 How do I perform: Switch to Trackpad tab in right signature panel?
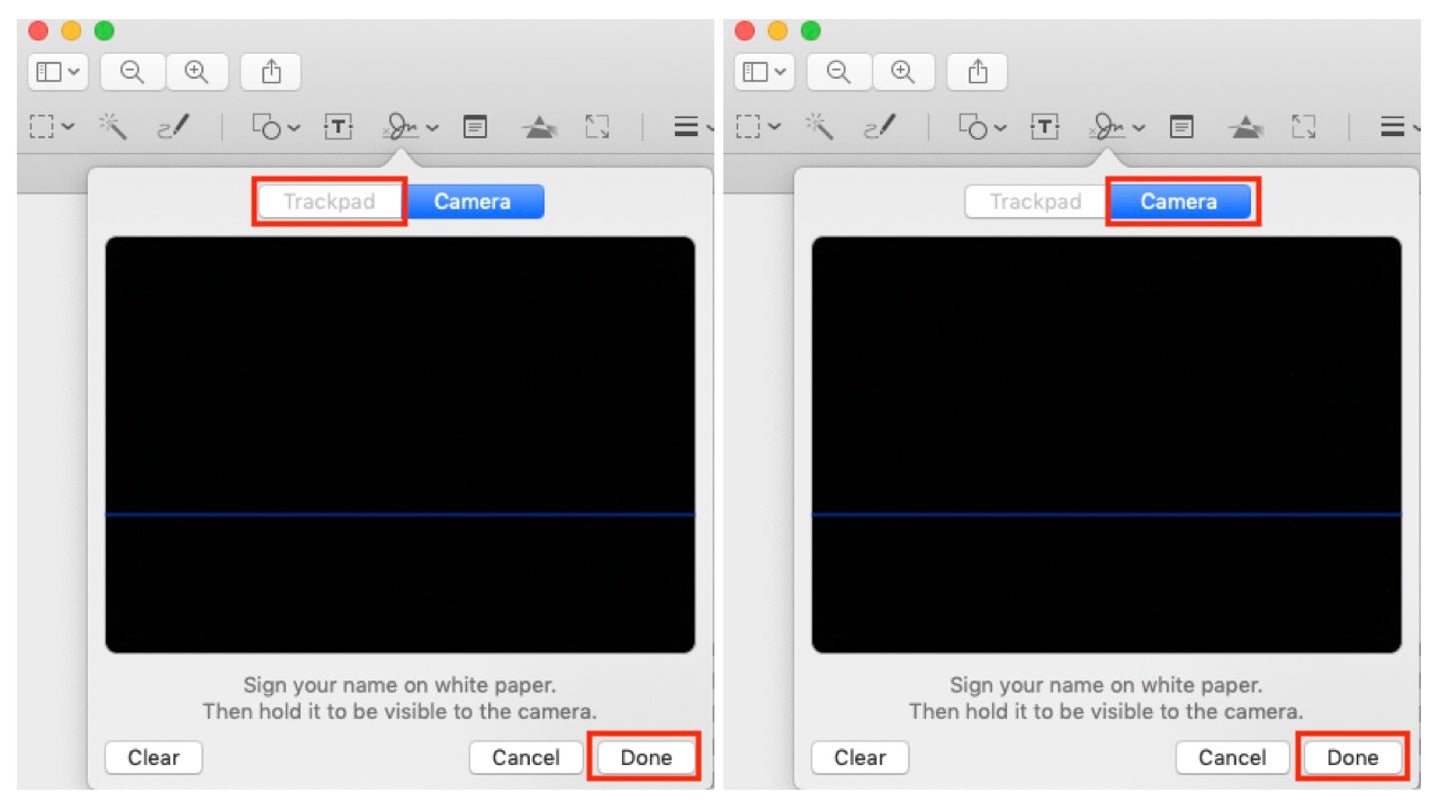1035,202
